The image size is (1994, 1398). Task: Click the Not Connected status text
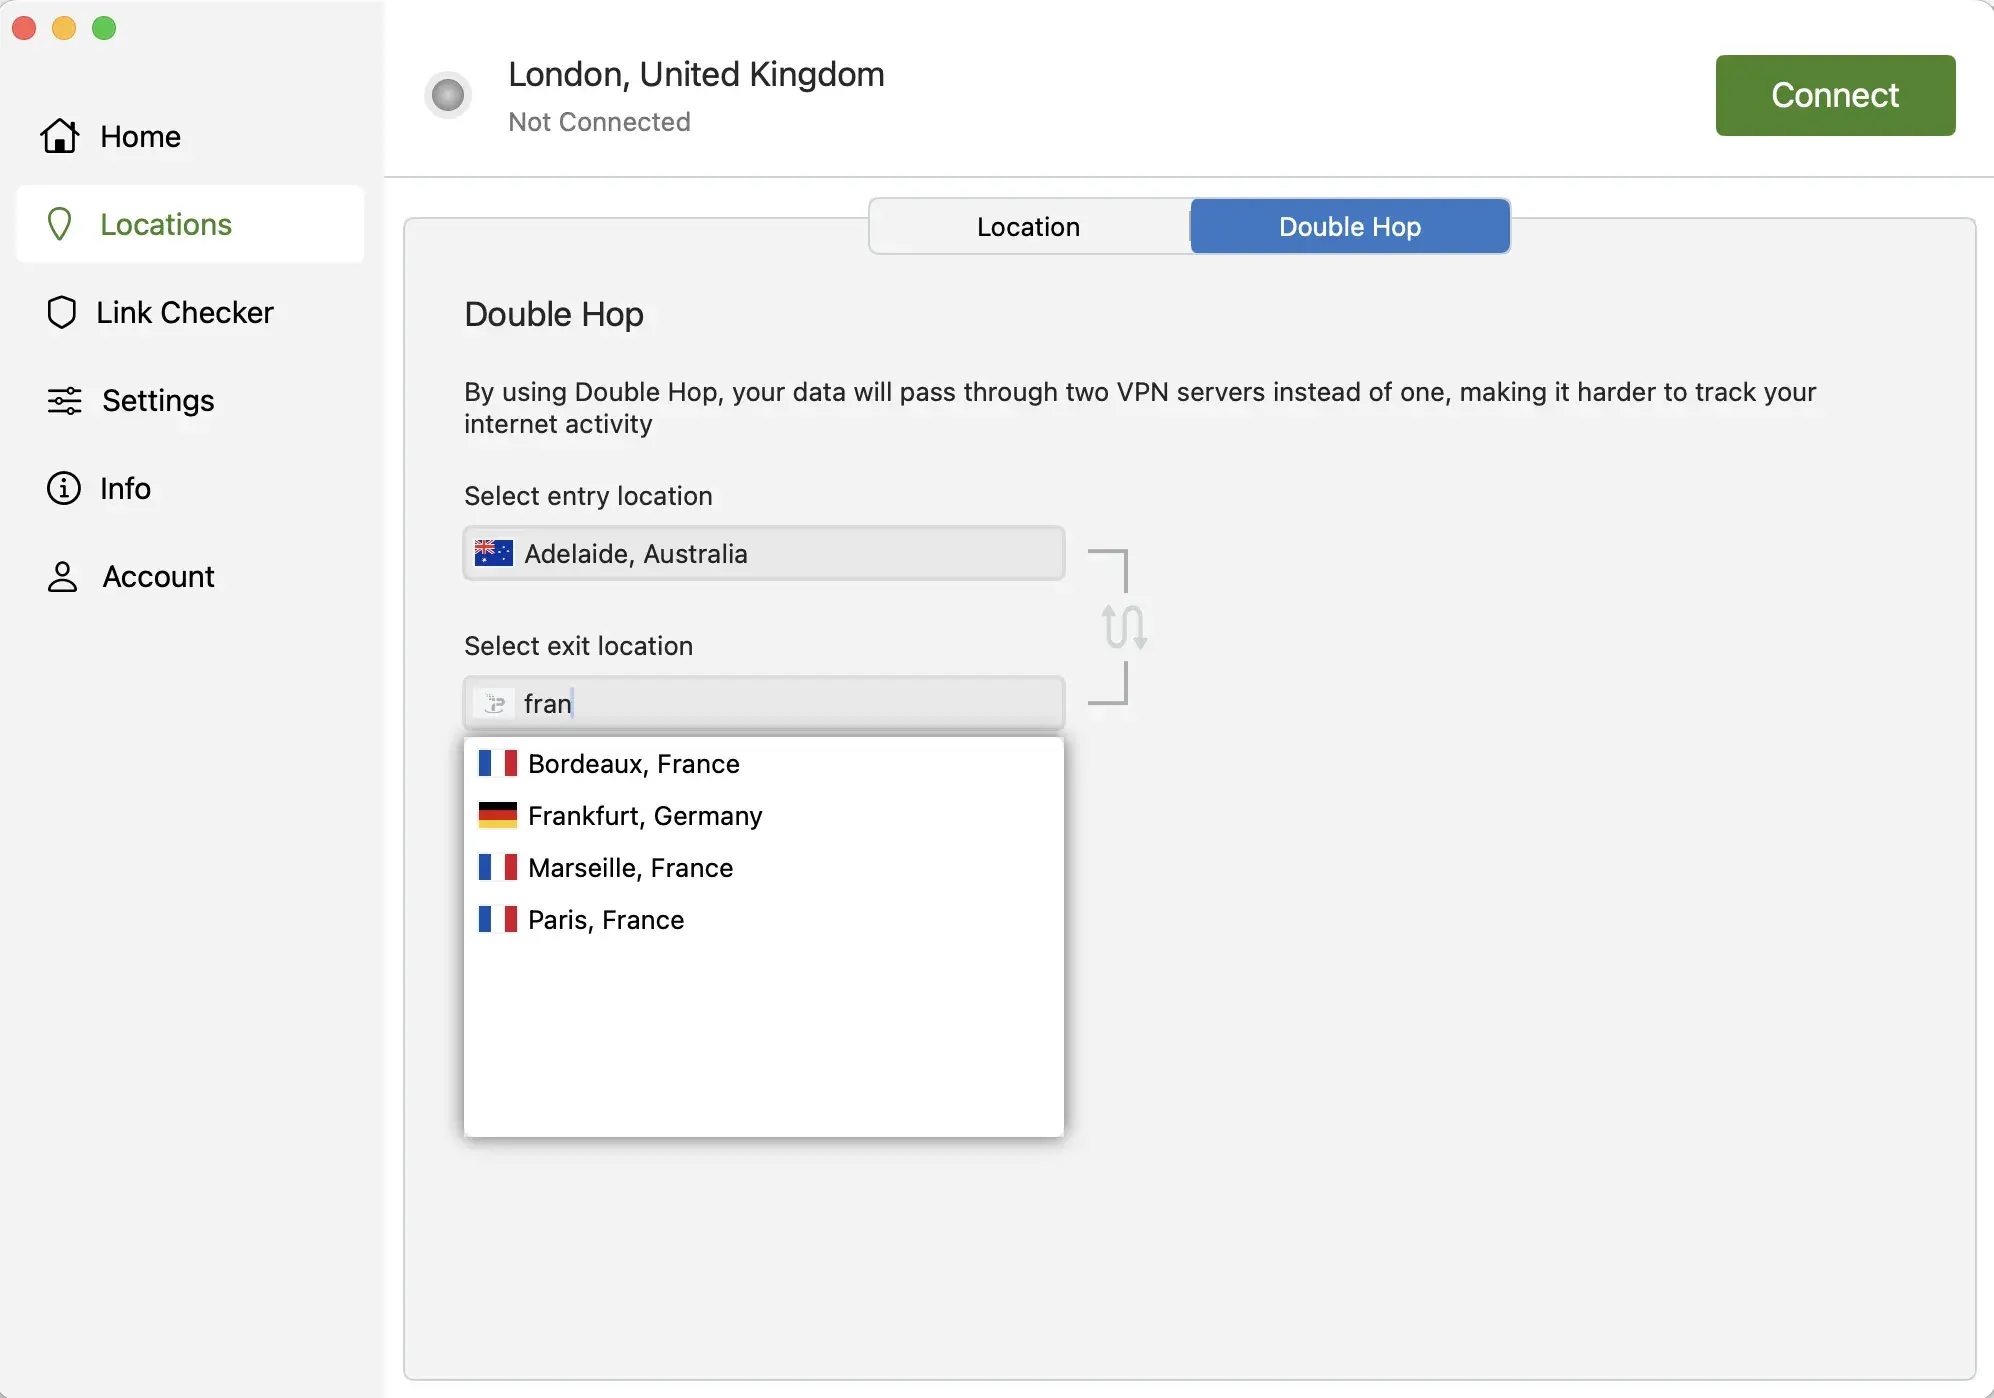[x=599, y=122]
